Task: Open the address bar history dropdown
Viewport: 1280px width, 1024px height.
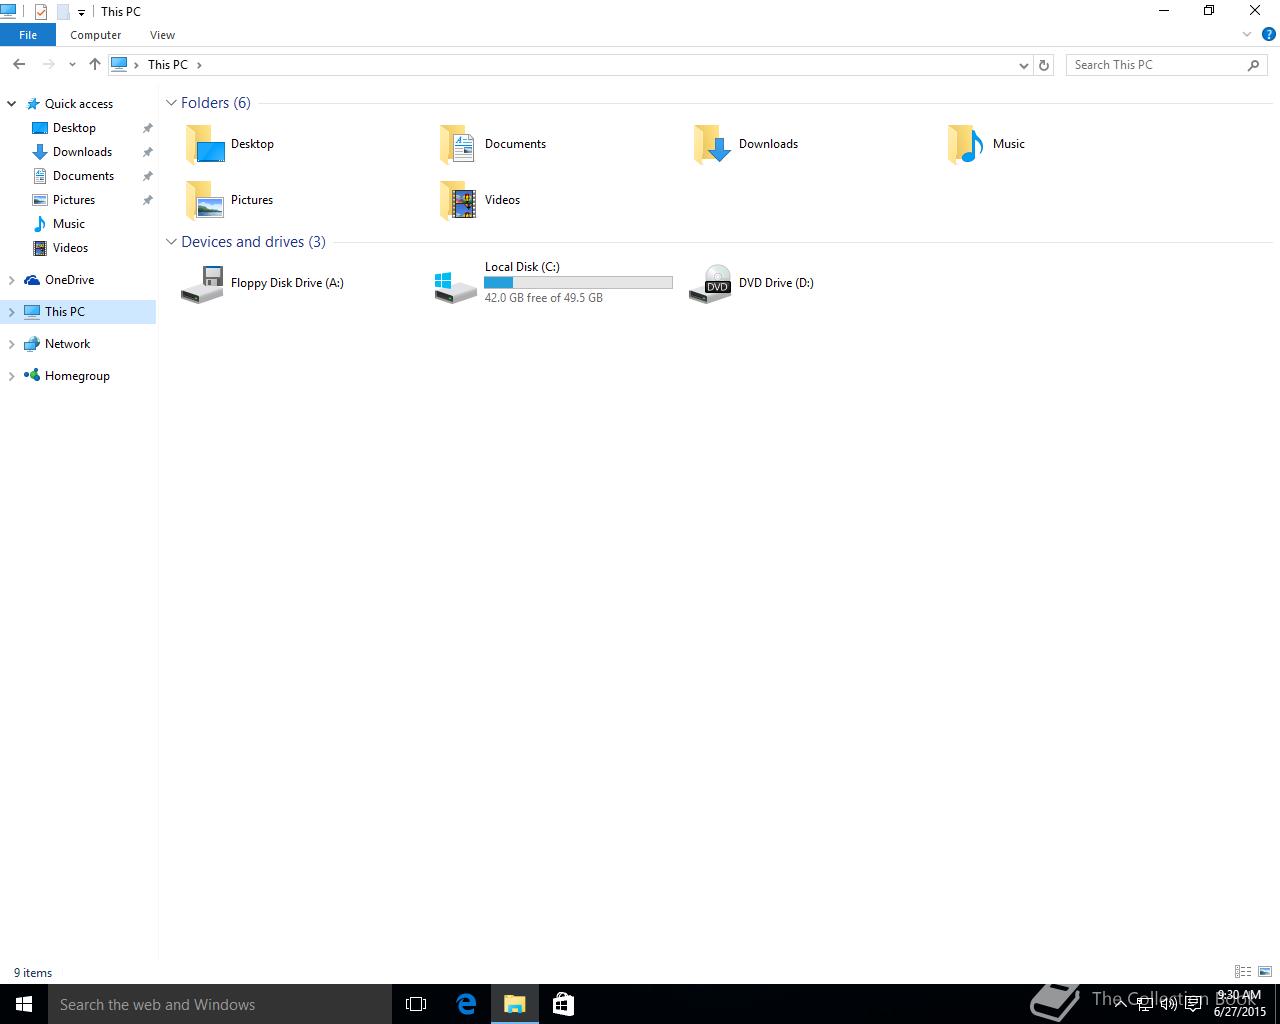Action: click(x=1023, y=65)
